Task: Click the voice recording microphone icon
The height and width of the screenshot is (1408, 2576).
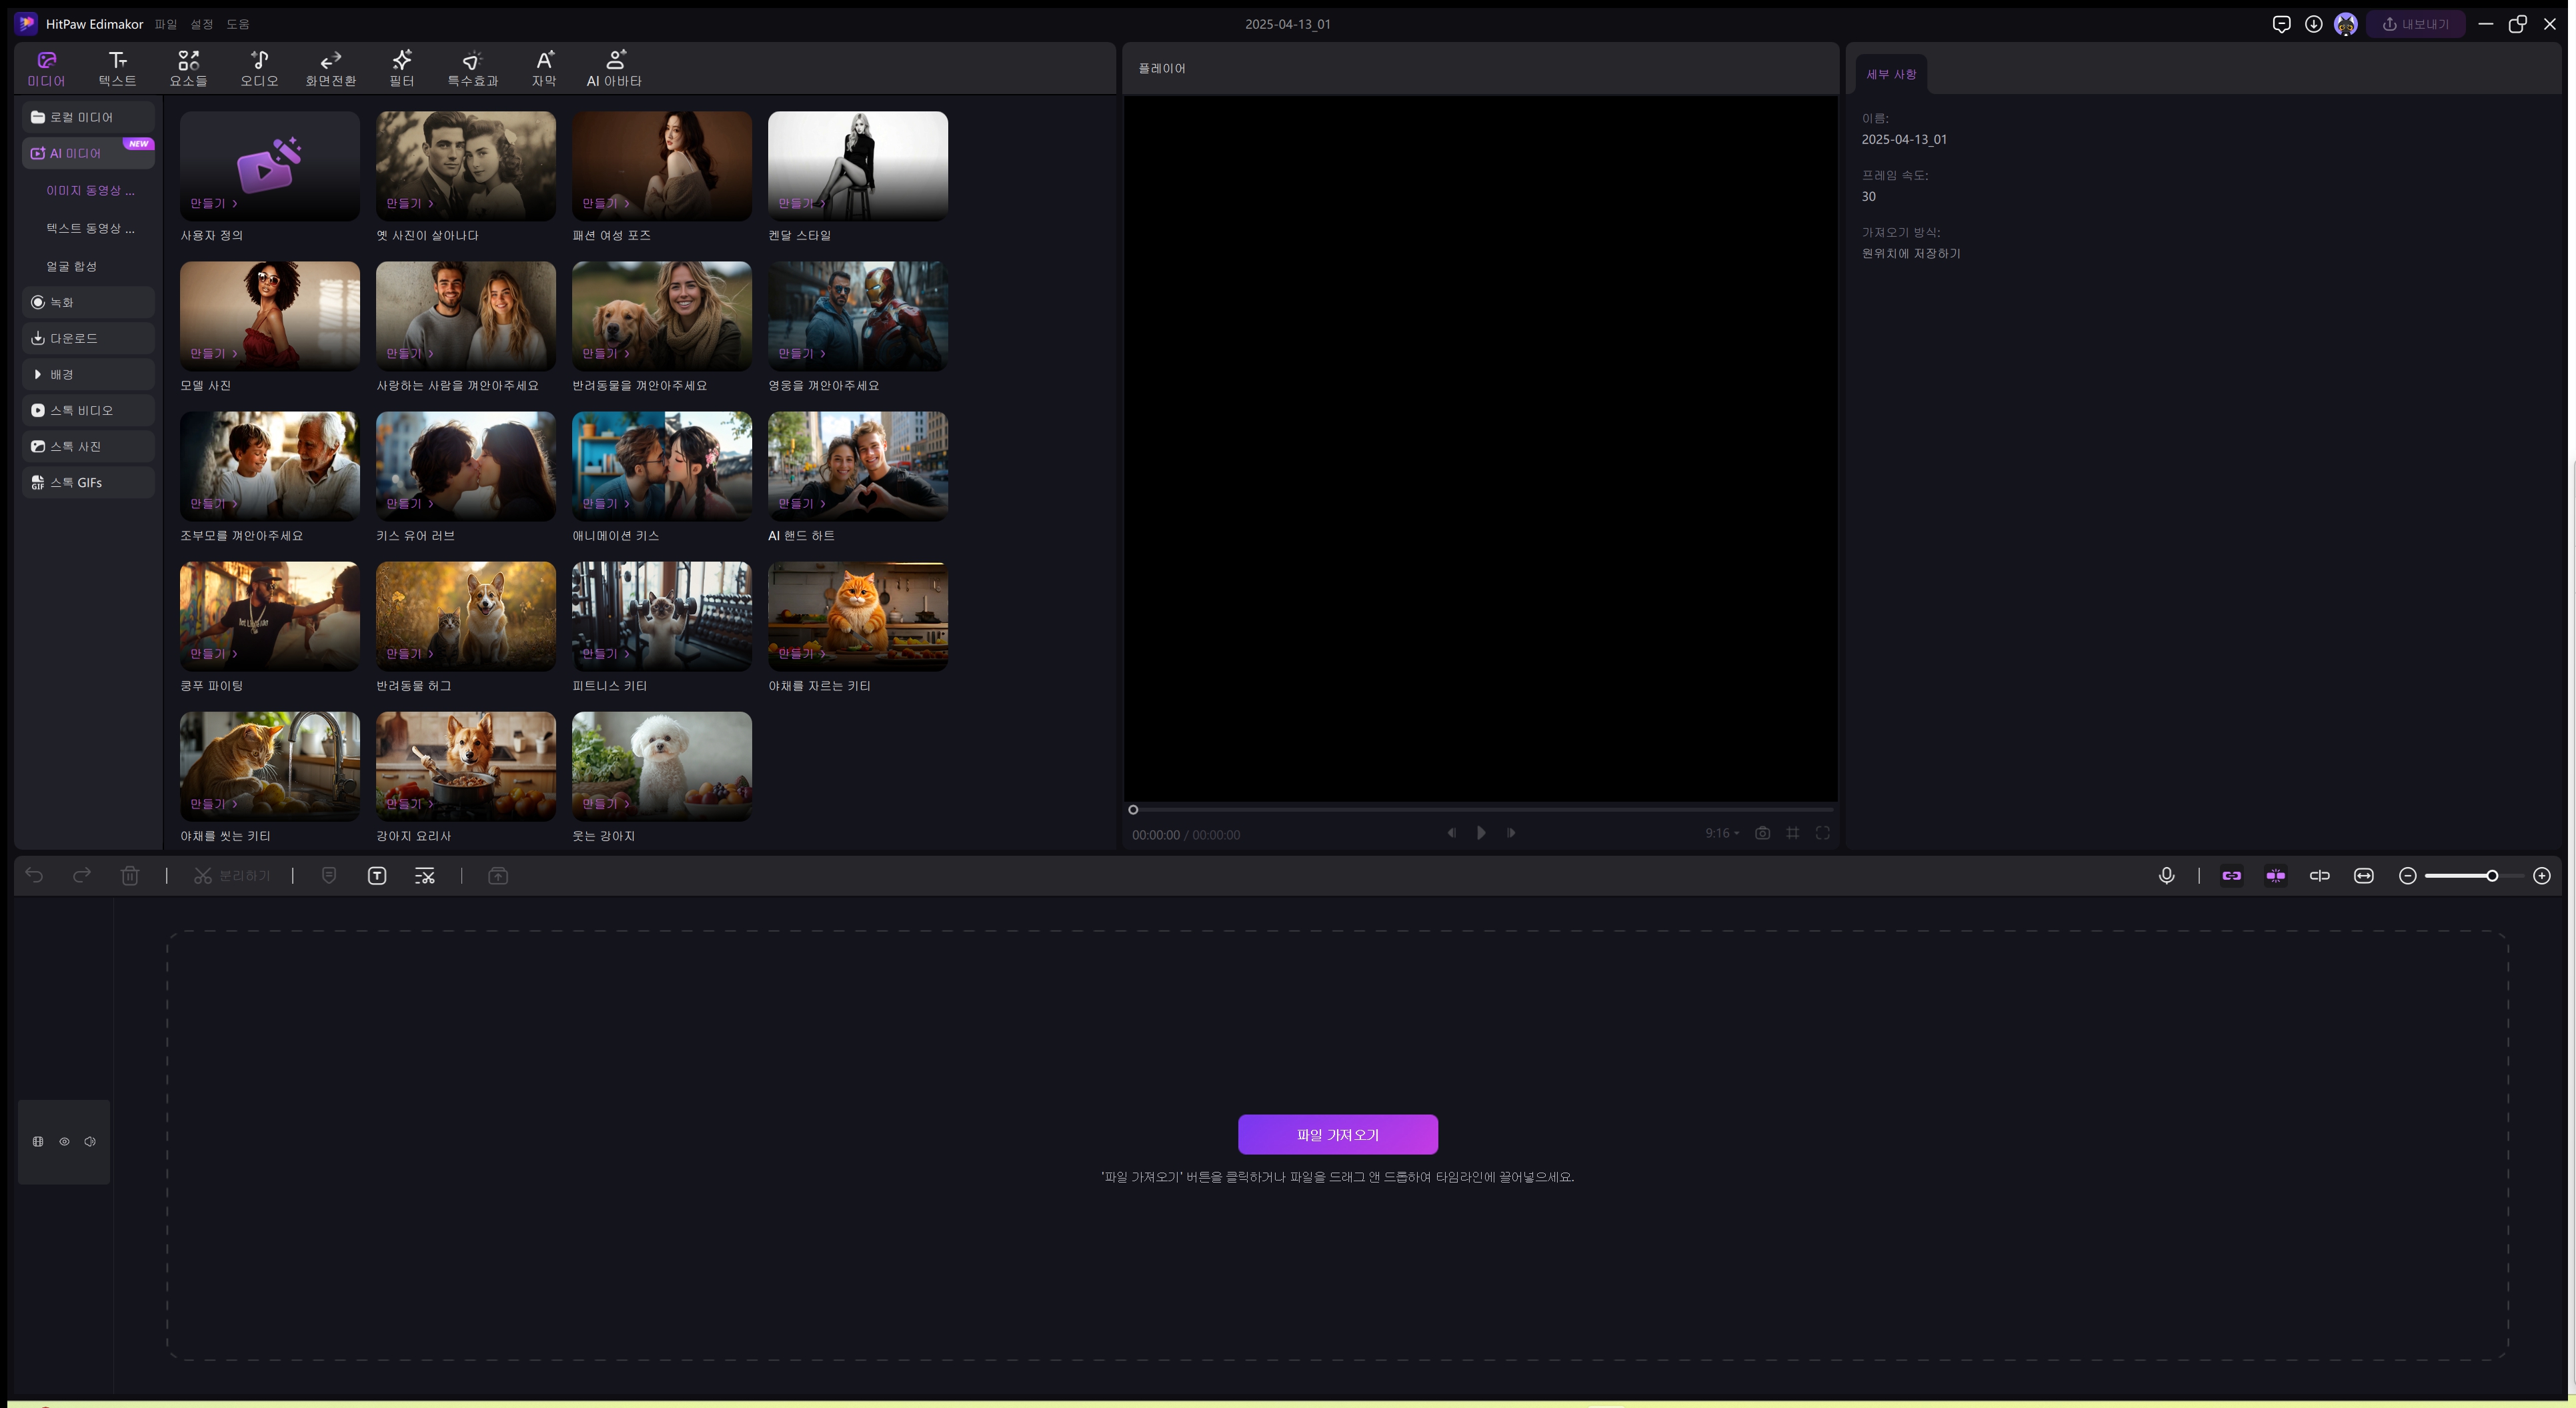Action: pyautogui.click(x=2166, y=876)
